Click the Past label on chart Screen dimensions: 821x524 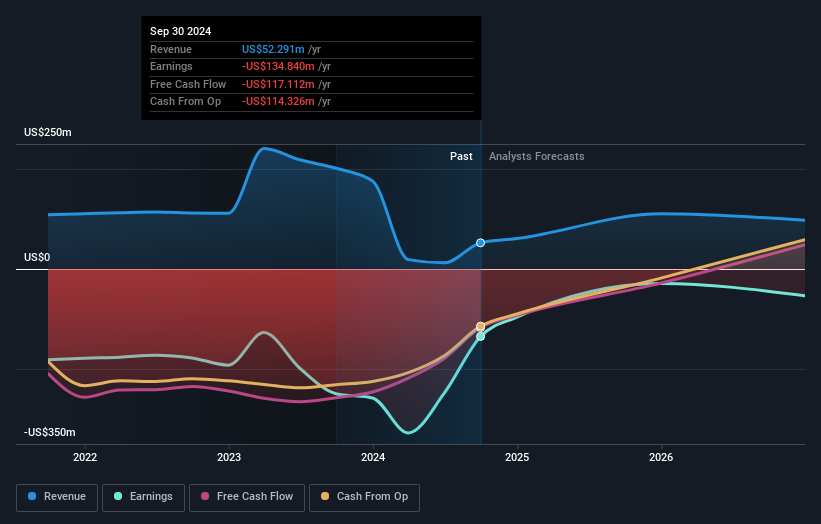click(461, 156)
